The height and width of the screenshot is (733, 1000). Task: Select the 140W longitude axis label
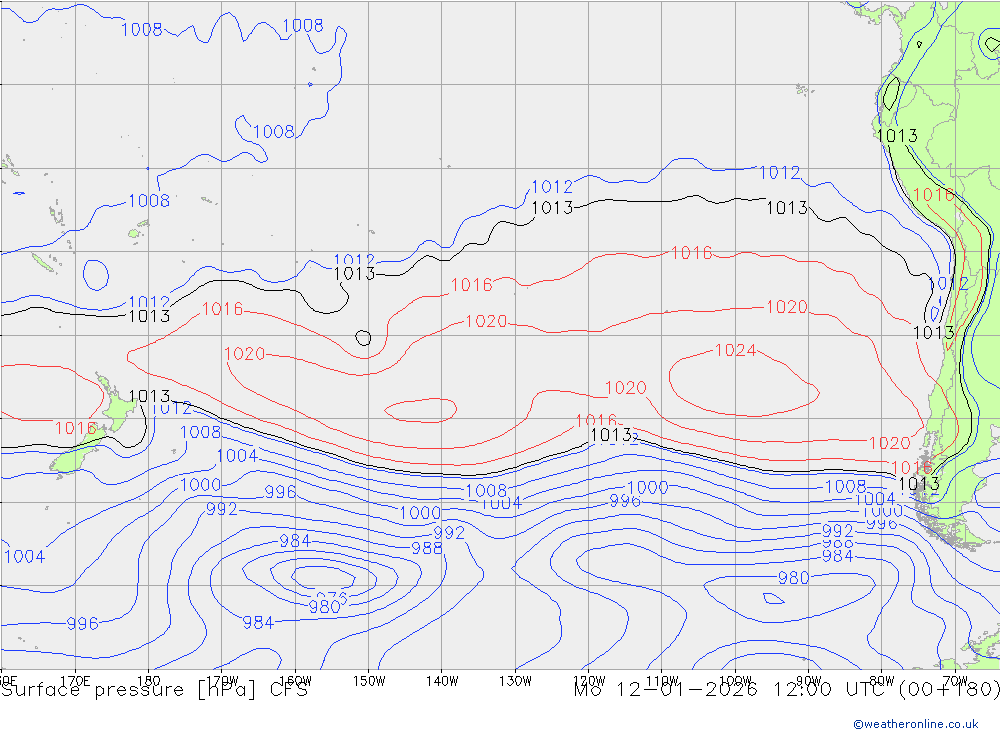[x=442, y=681]
